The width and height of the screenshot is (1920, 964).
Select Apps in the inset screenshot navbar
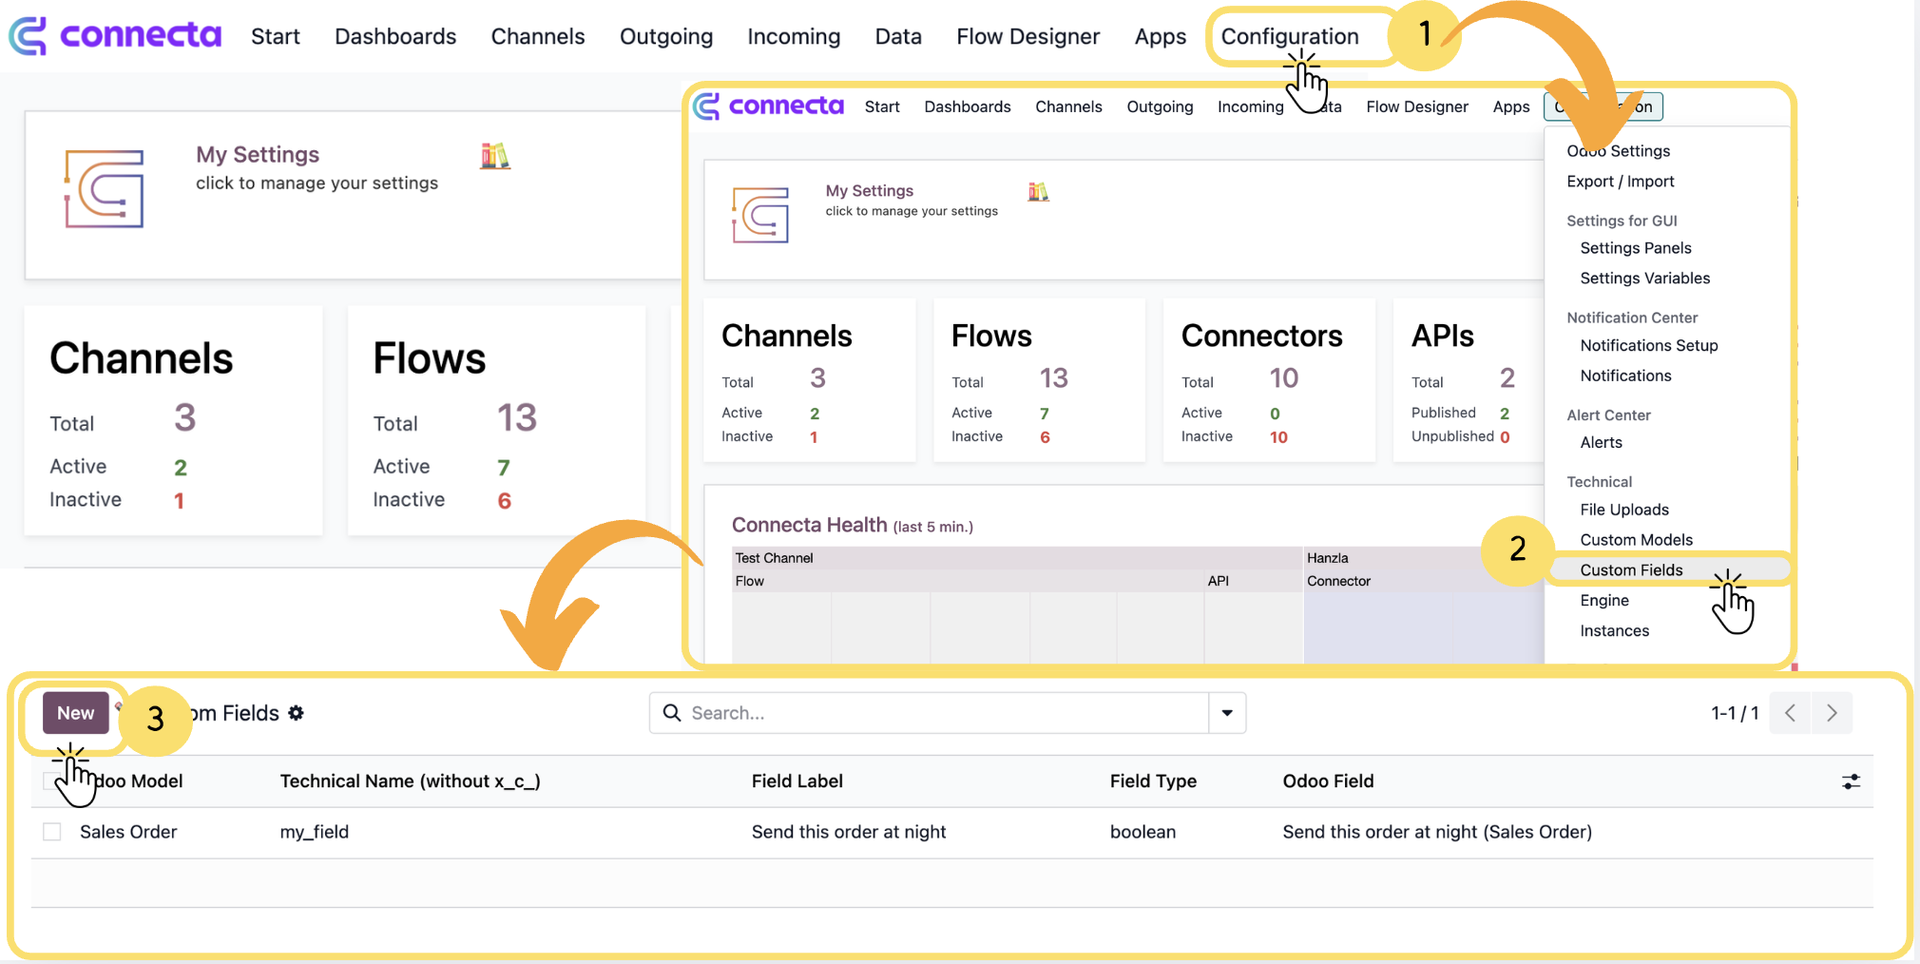[1511, 107]
